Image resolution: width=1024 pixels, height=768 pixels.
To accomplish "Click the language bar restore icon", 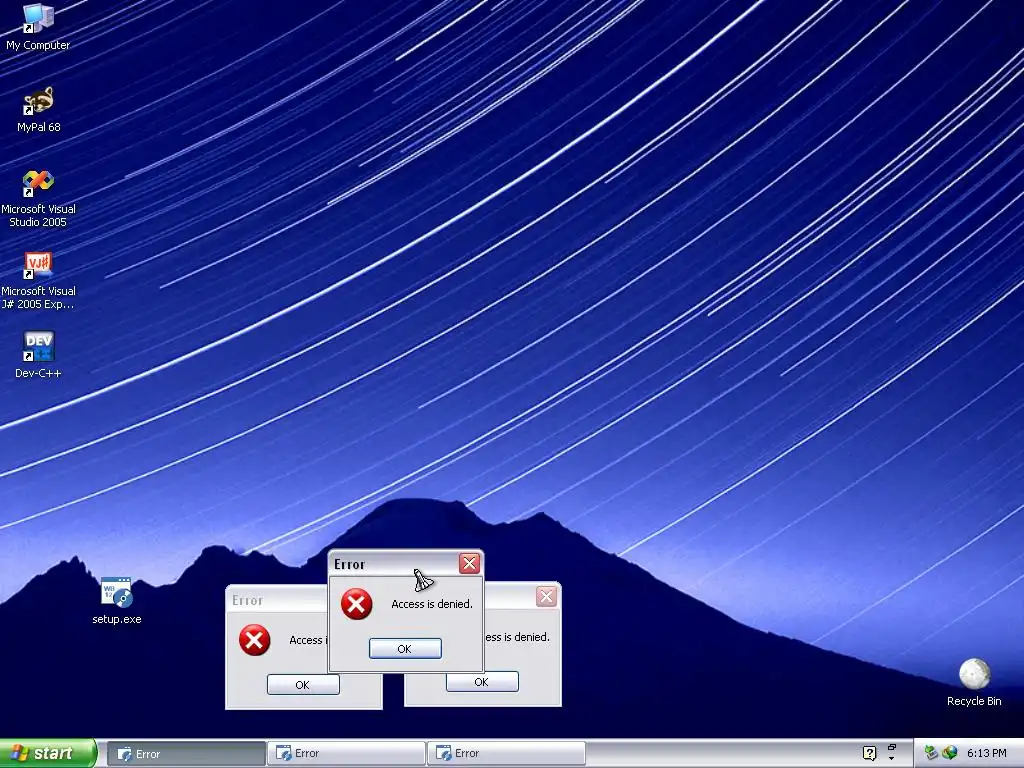I will tap(892, 747).
